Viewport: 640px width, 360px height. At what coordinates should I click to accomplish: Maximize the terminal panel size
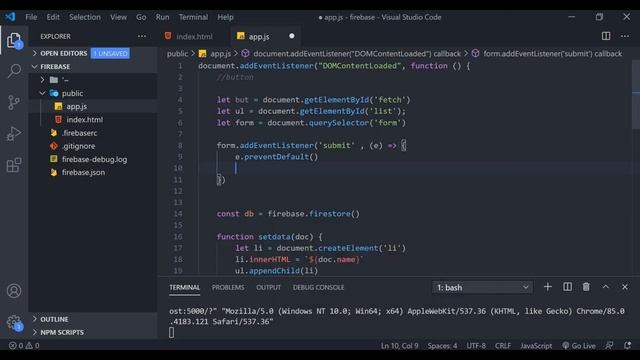(x=606, y=287)
